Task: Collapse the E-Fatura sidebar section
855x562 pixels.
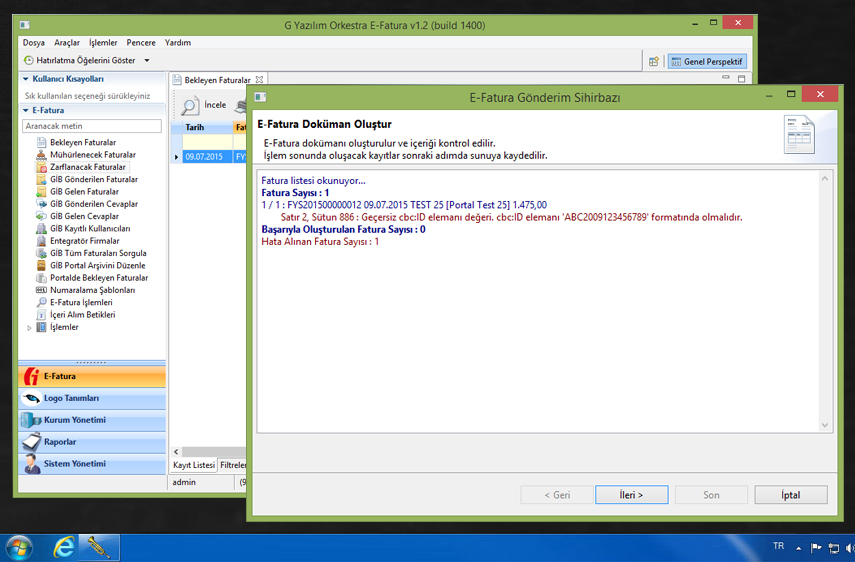Action: pyautogui.click(x=25, y=111)
